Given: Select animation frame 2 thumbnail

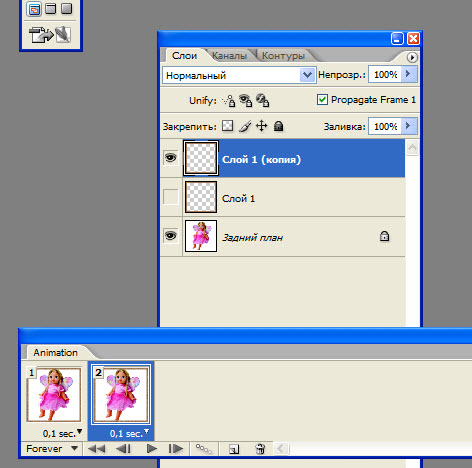Looking at the screenshot, I should click(121, 395).
